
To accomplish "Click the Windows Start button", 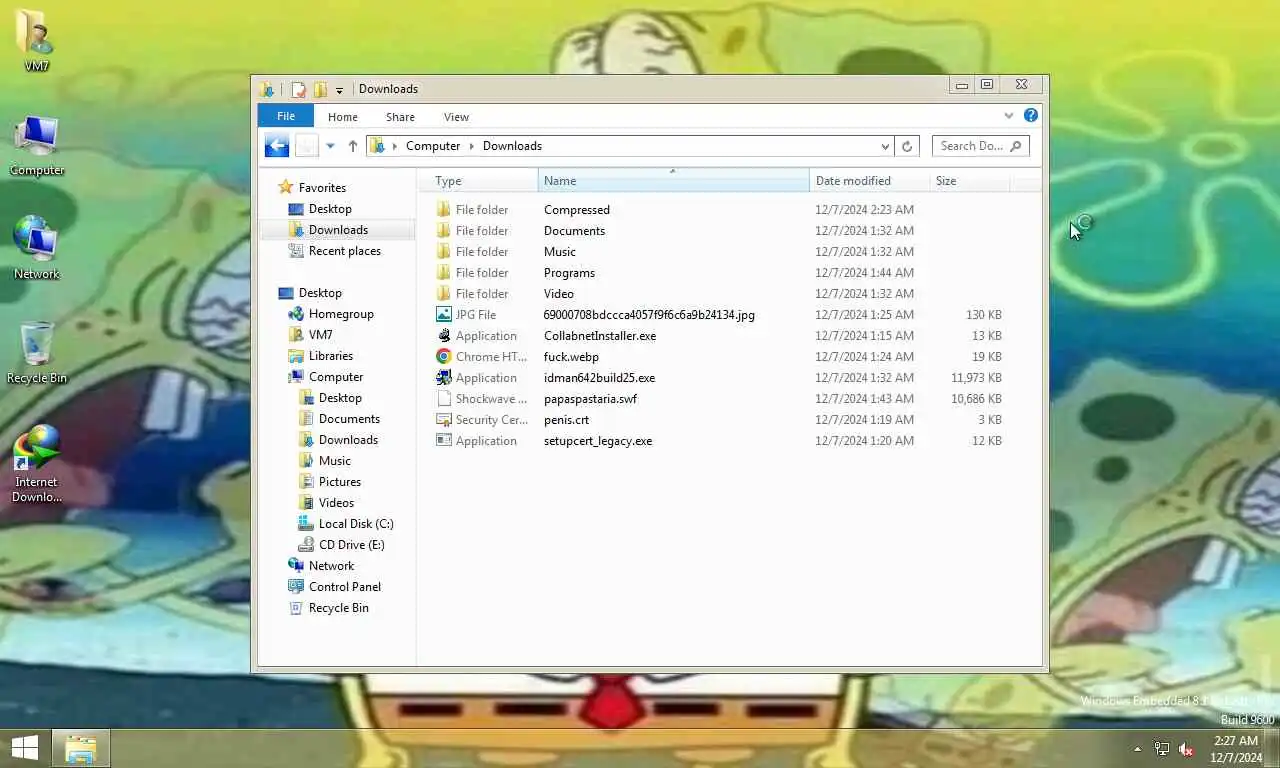I will click(x=25, y=747).
